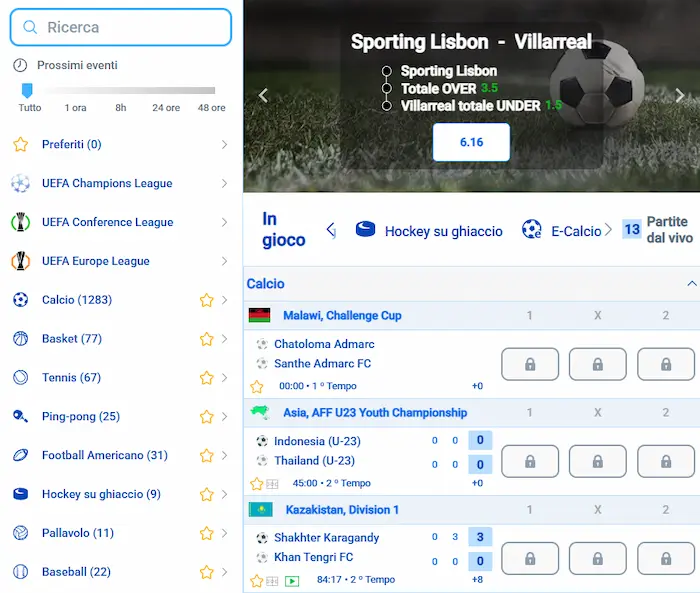The width and height of the screenshot is (700, 593).
Task: Click the Calcio soccer ball sidebar icon
Action: 21,300
